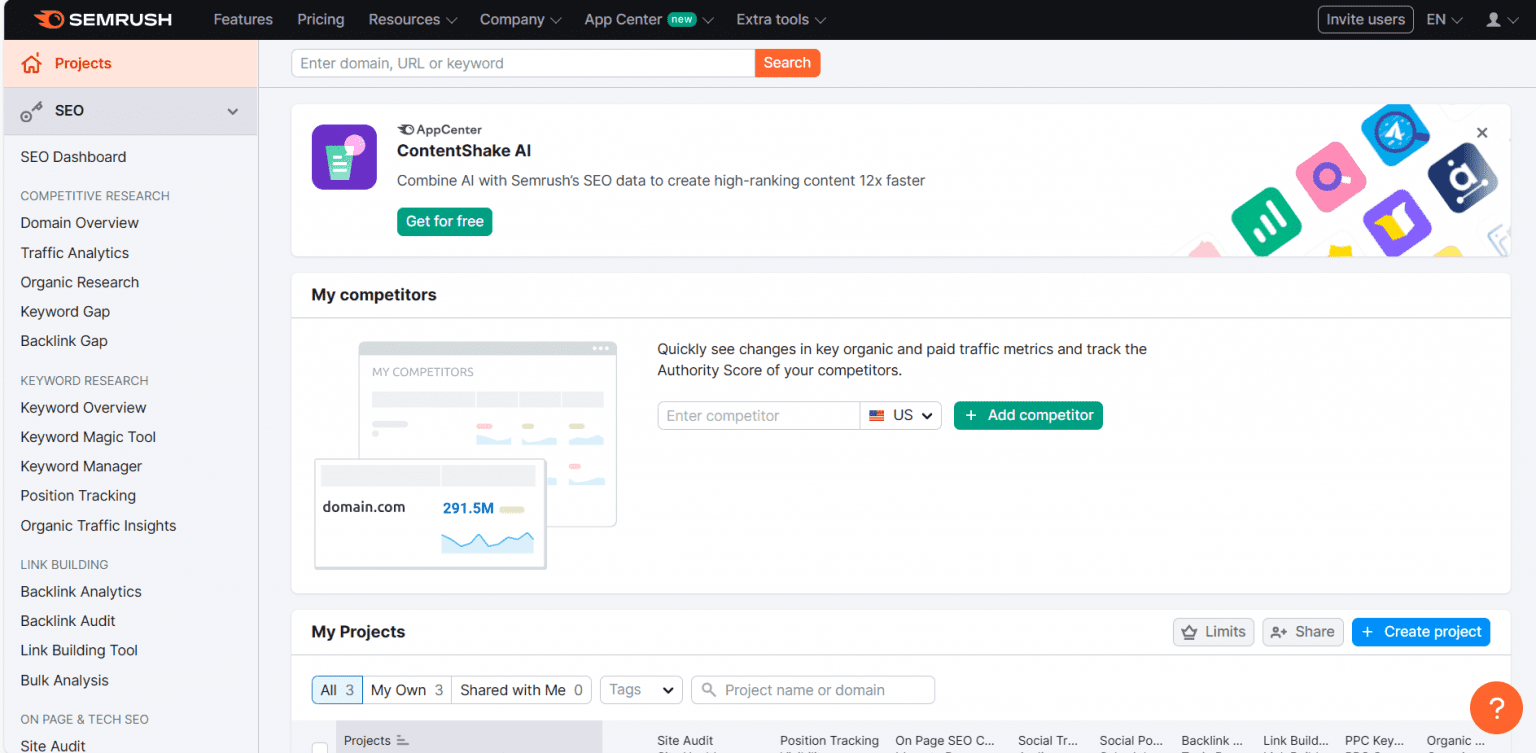The height and width of the screenshot is (753, 1536).
Task: Click the domain URL search input field
Action: [x=522, y=62]
